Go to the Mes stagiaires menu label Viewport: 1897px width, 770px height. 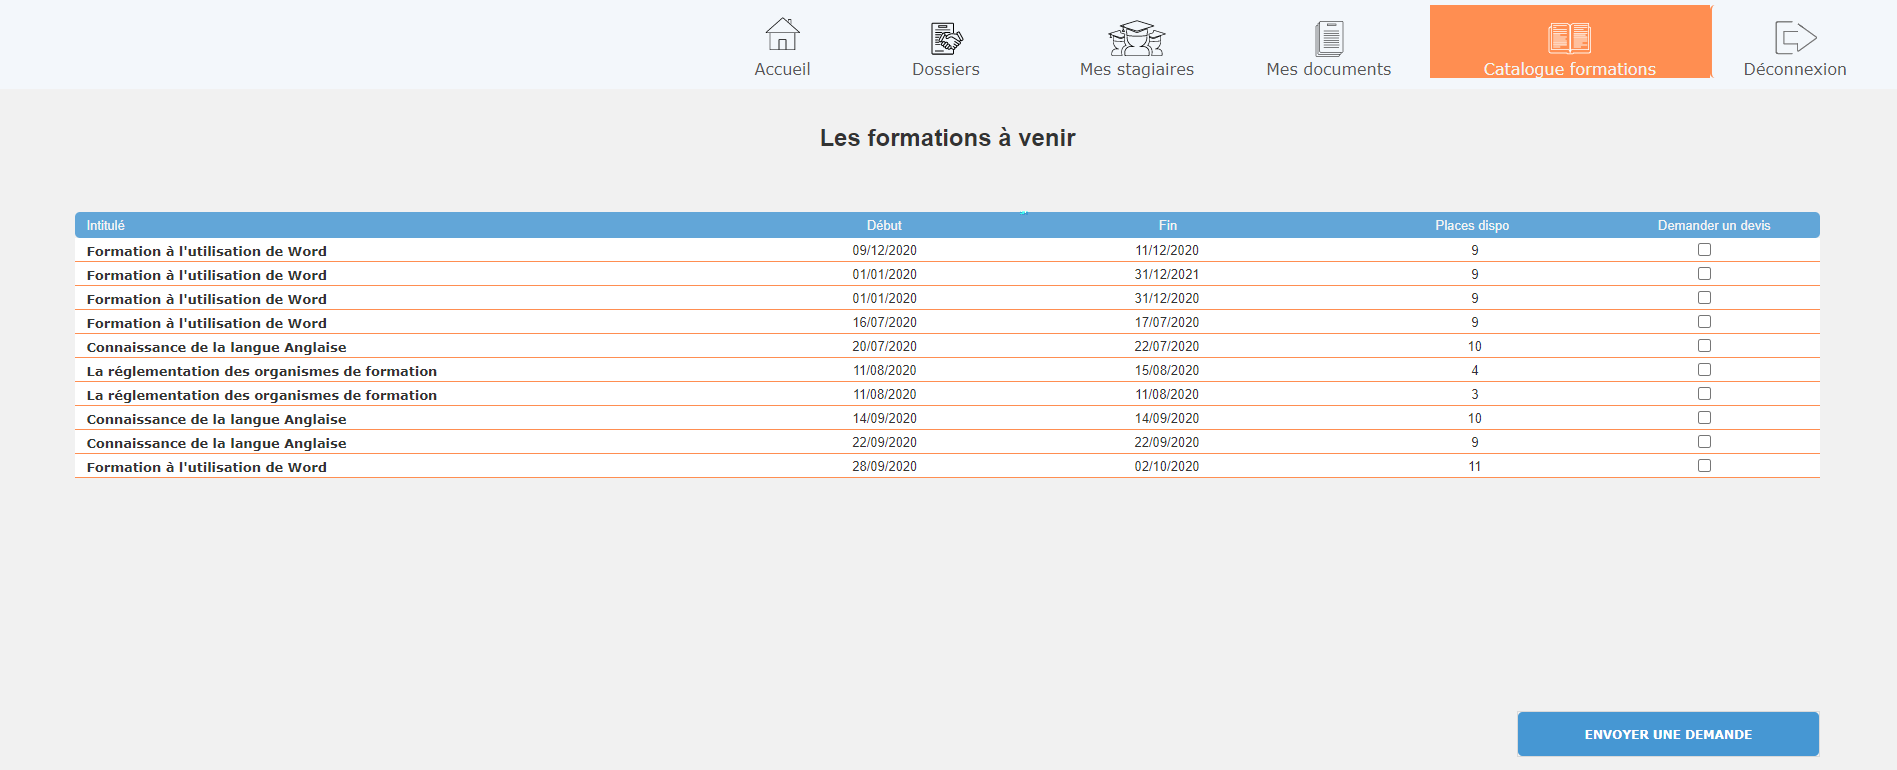(1136, 69)
